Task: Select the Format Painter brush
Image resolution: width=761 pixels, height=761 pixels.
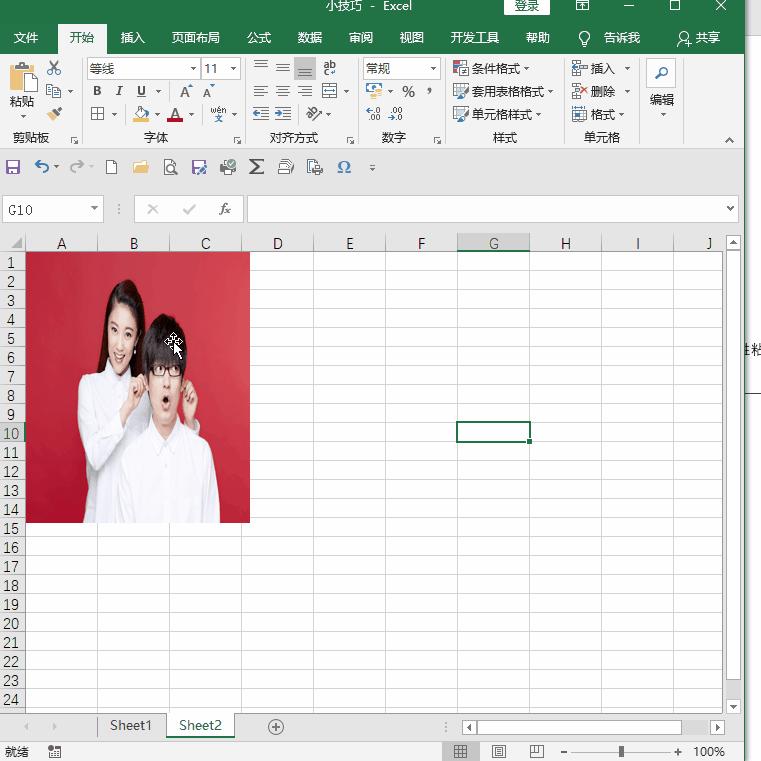Action: (54, 114)
